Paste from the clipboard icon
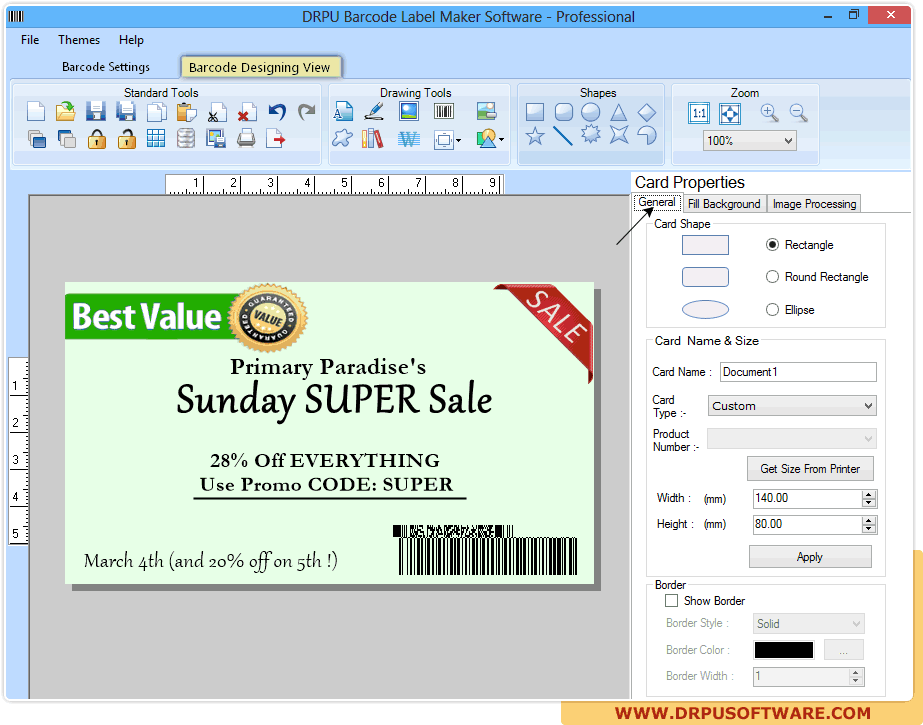This screenshot has height=725, width=923. pyautogui.click(x=186, y=111)
